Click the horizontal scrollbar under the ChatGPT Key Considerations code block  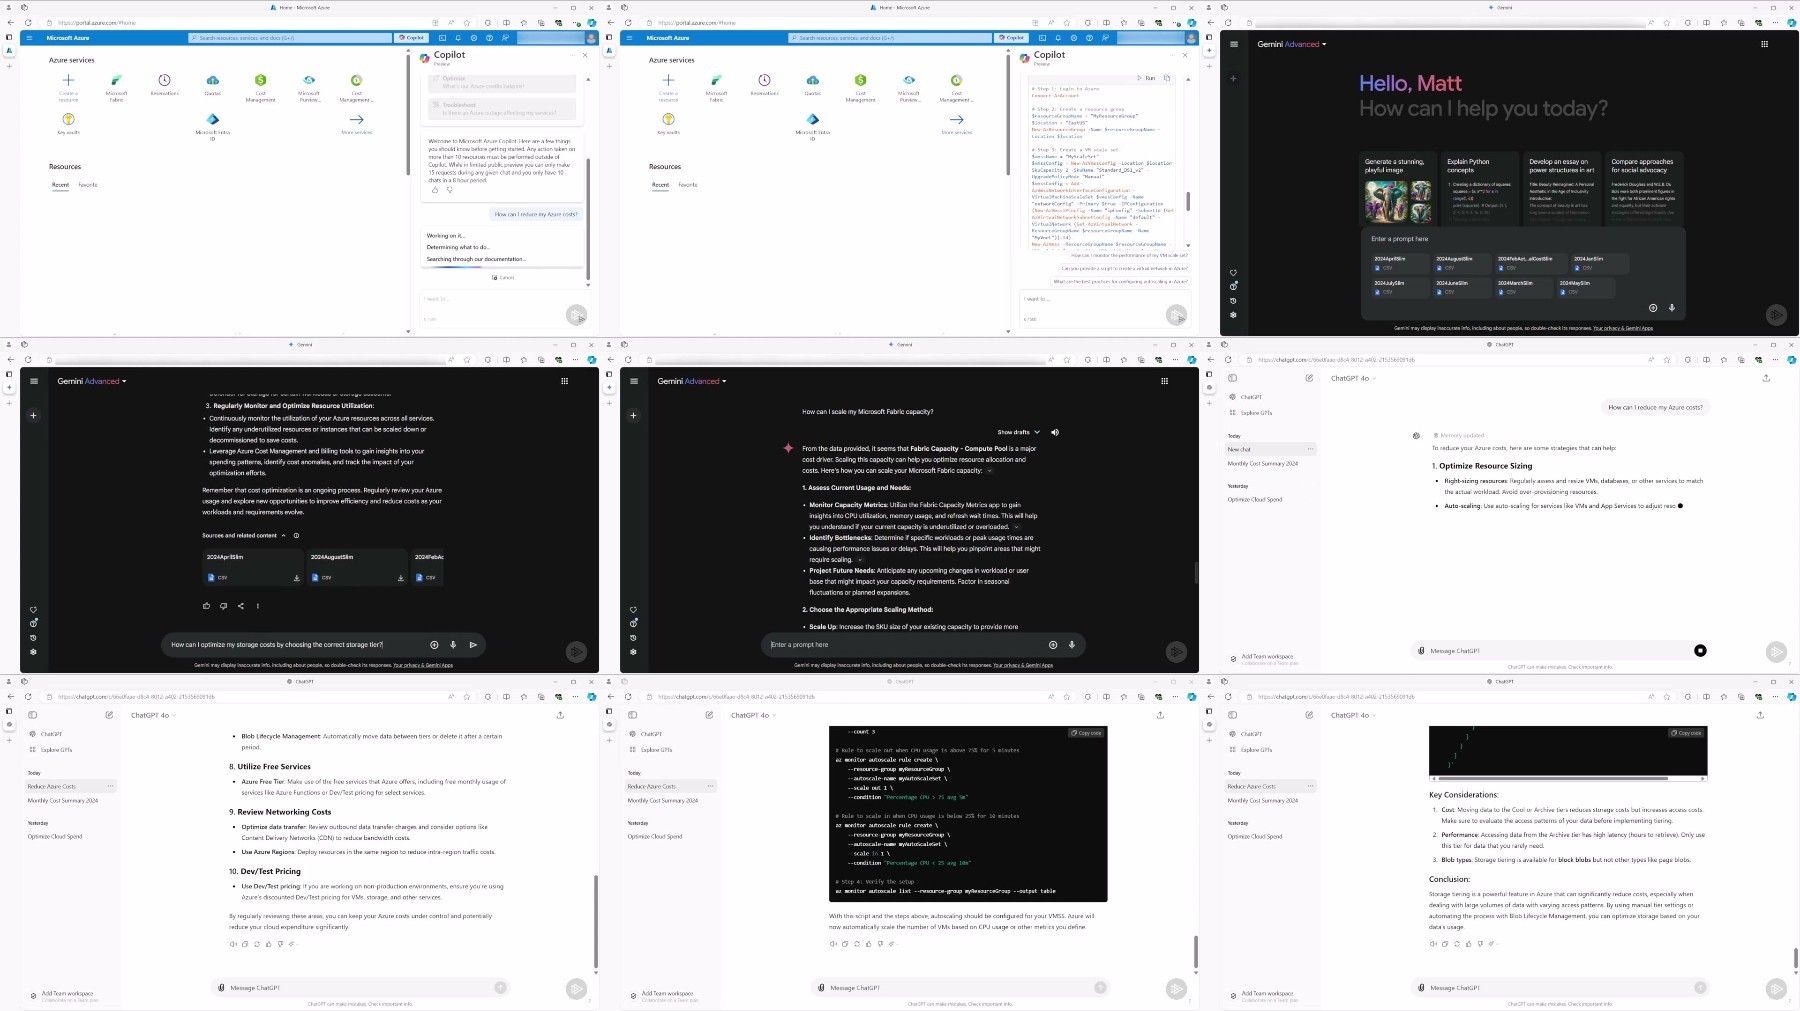pos(1555,778)
